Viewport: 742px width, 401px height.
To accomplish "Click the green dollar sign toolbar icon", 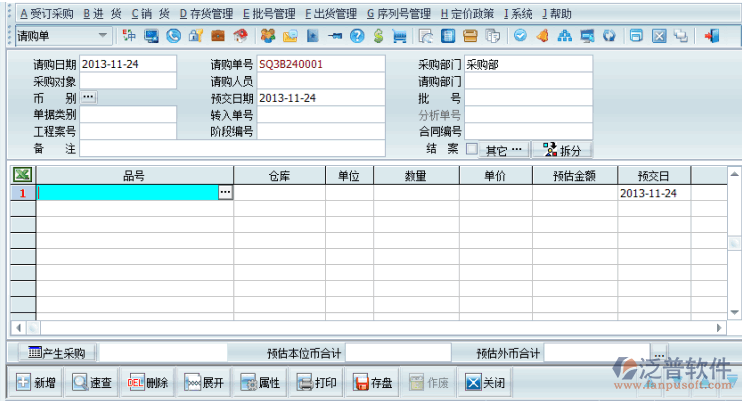I will (378, 37).
